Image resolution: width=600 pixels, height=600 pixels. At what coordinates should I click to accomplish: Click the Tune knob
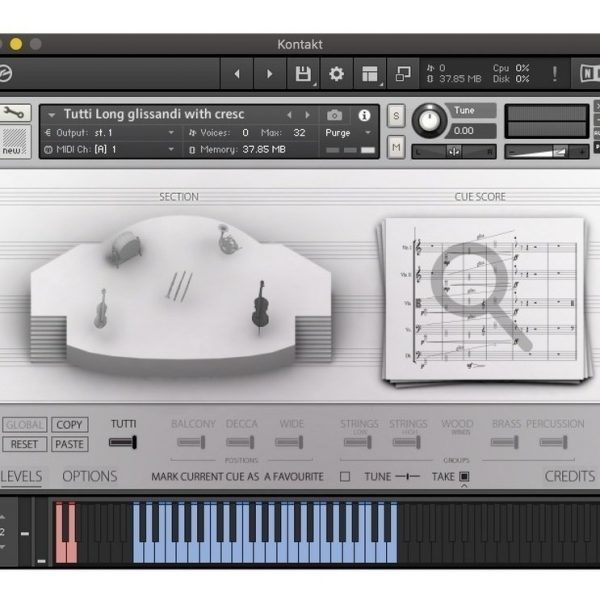click(x=429, y=121)
